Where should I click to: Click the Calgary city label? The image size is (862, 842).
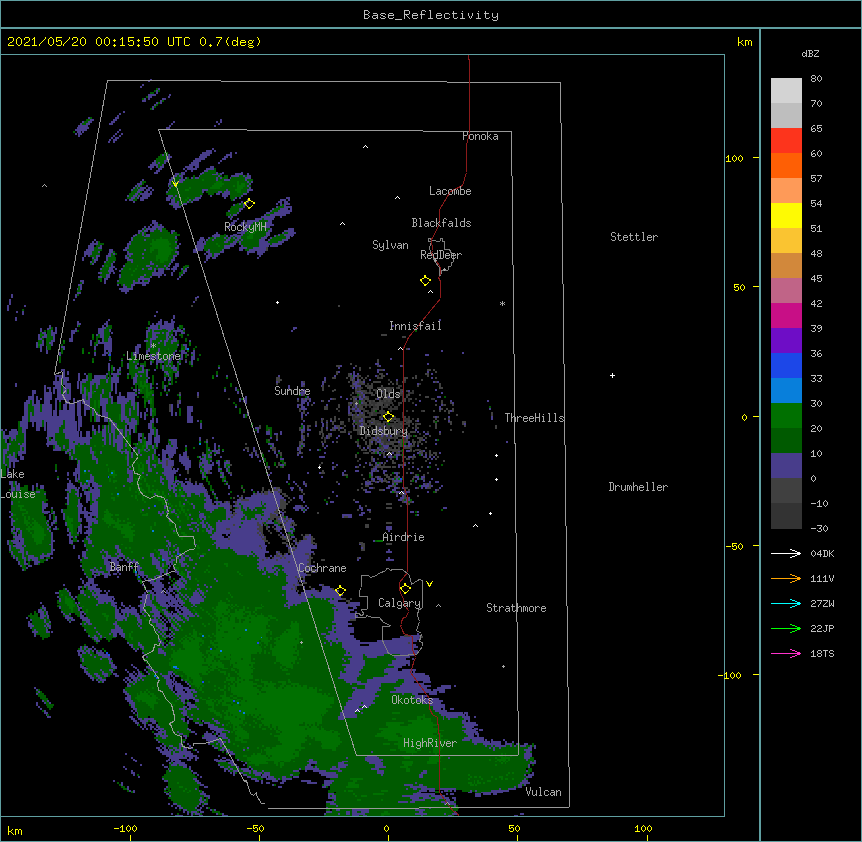400,603
